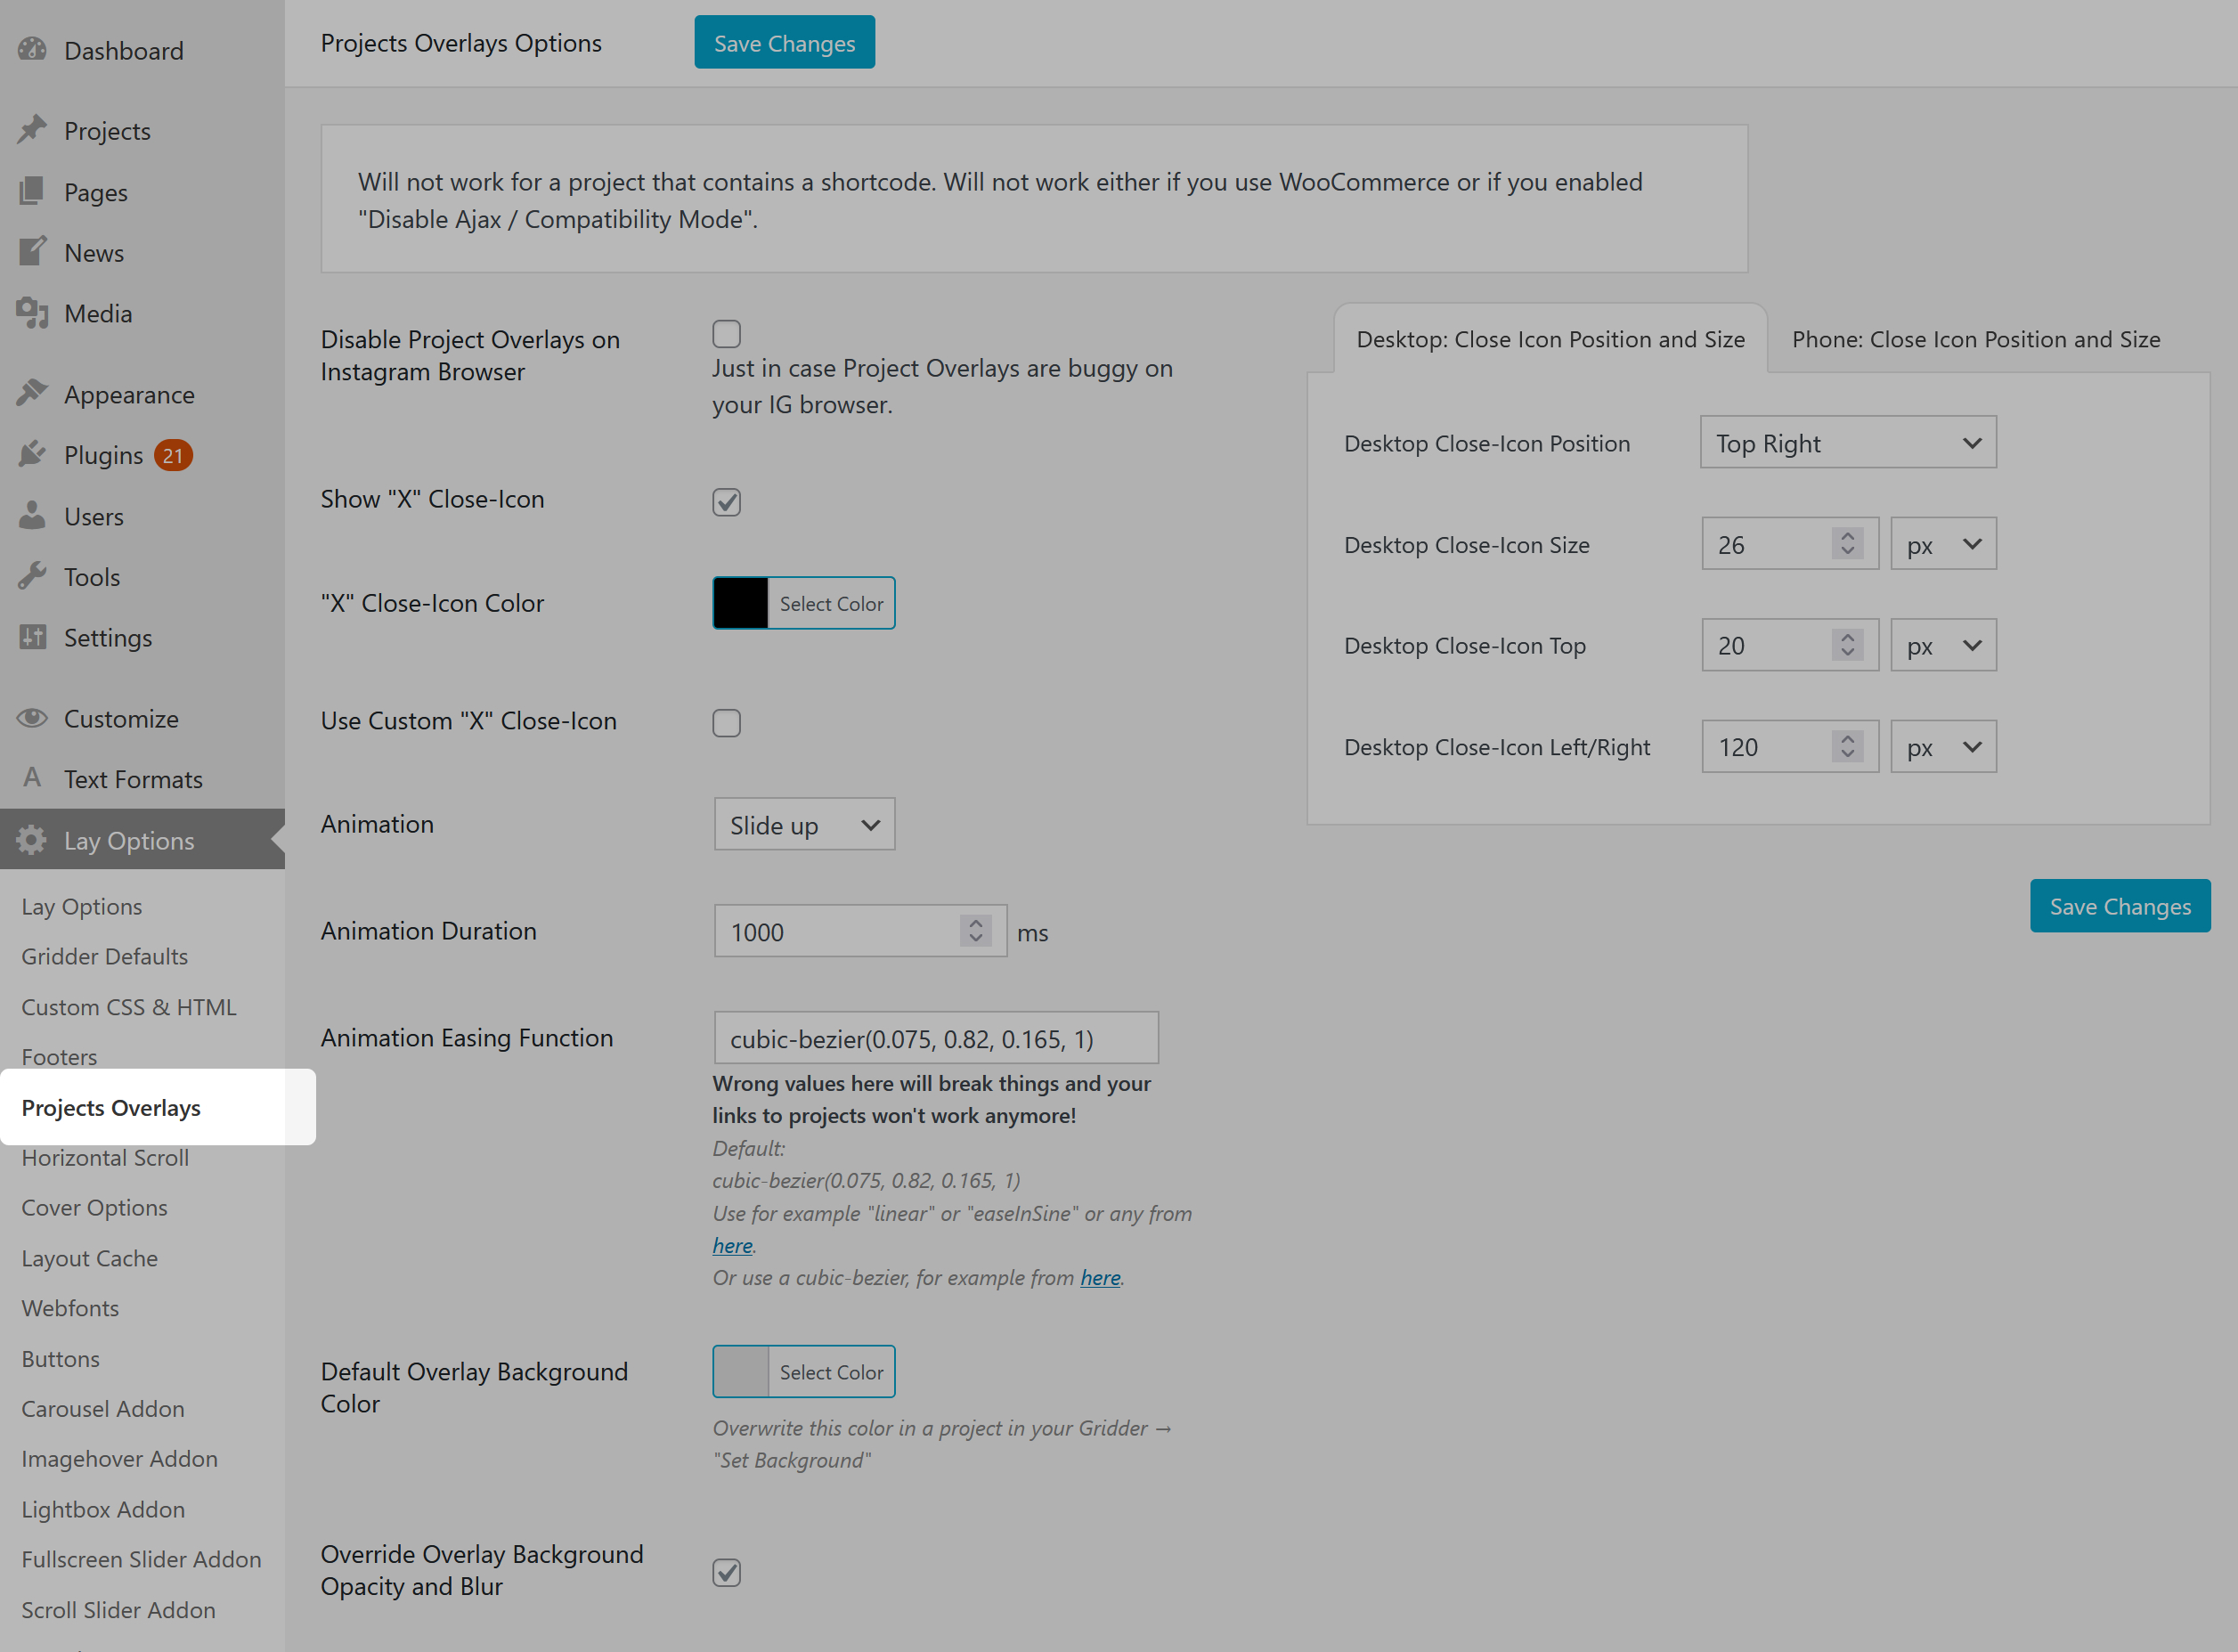Uncheck Show "X" Close-Icon
The image size is (2238, 1652).
(727, 502)
